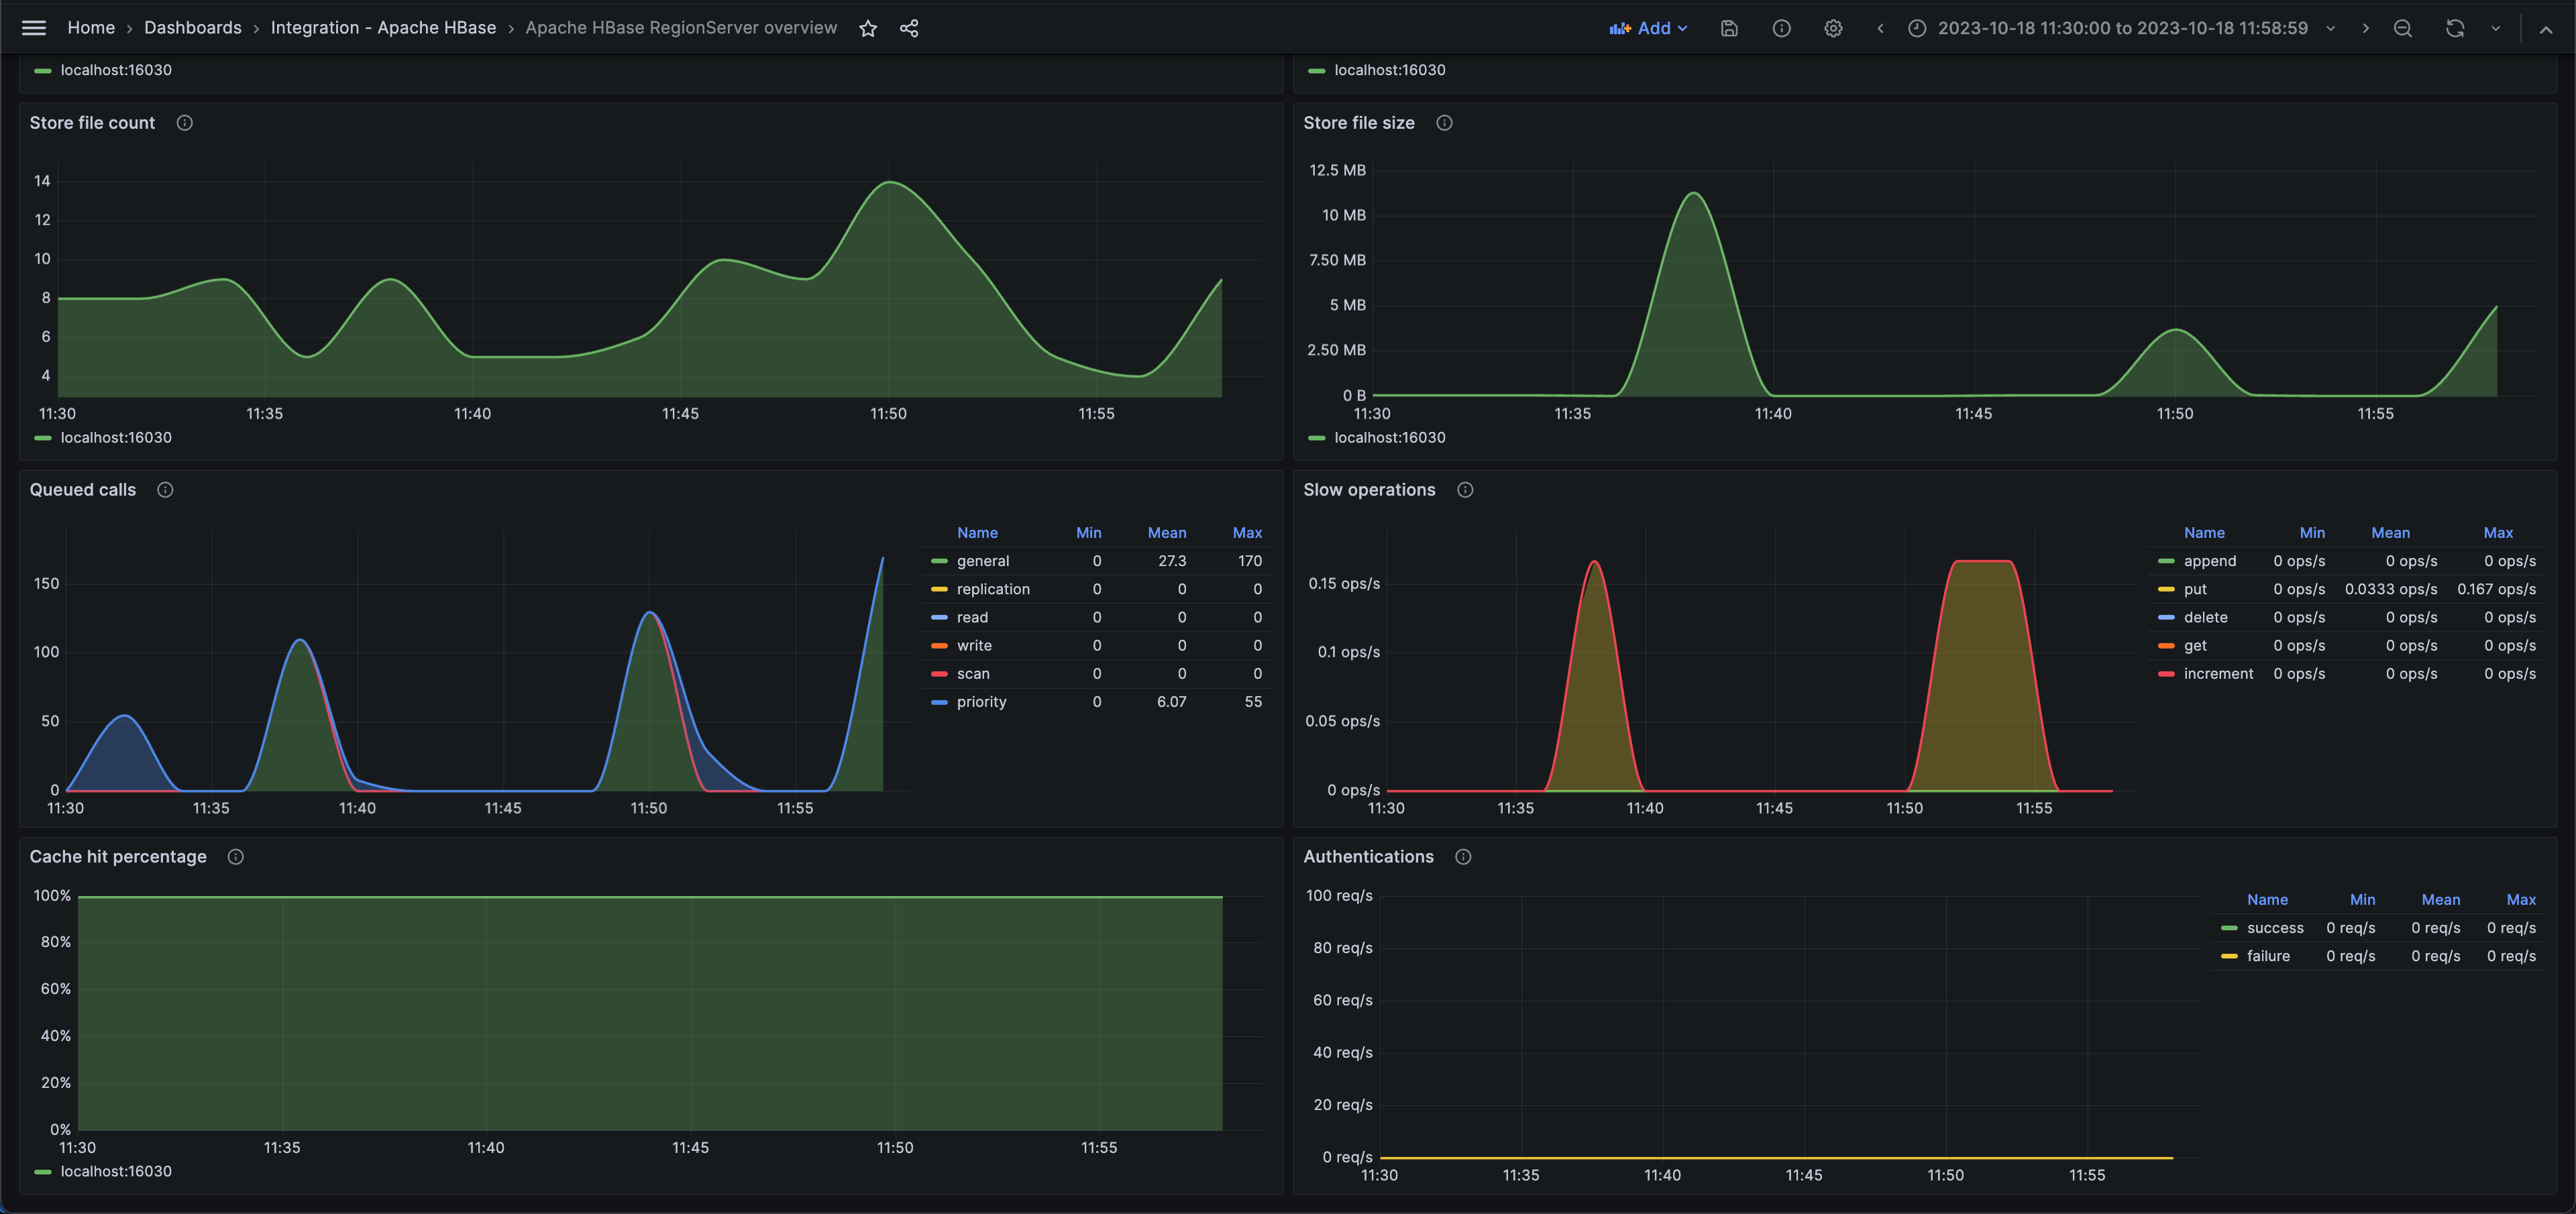Toggle the general series in Queued calls legend
This screenshot has height=1214, width=2576.
point(982,561)
